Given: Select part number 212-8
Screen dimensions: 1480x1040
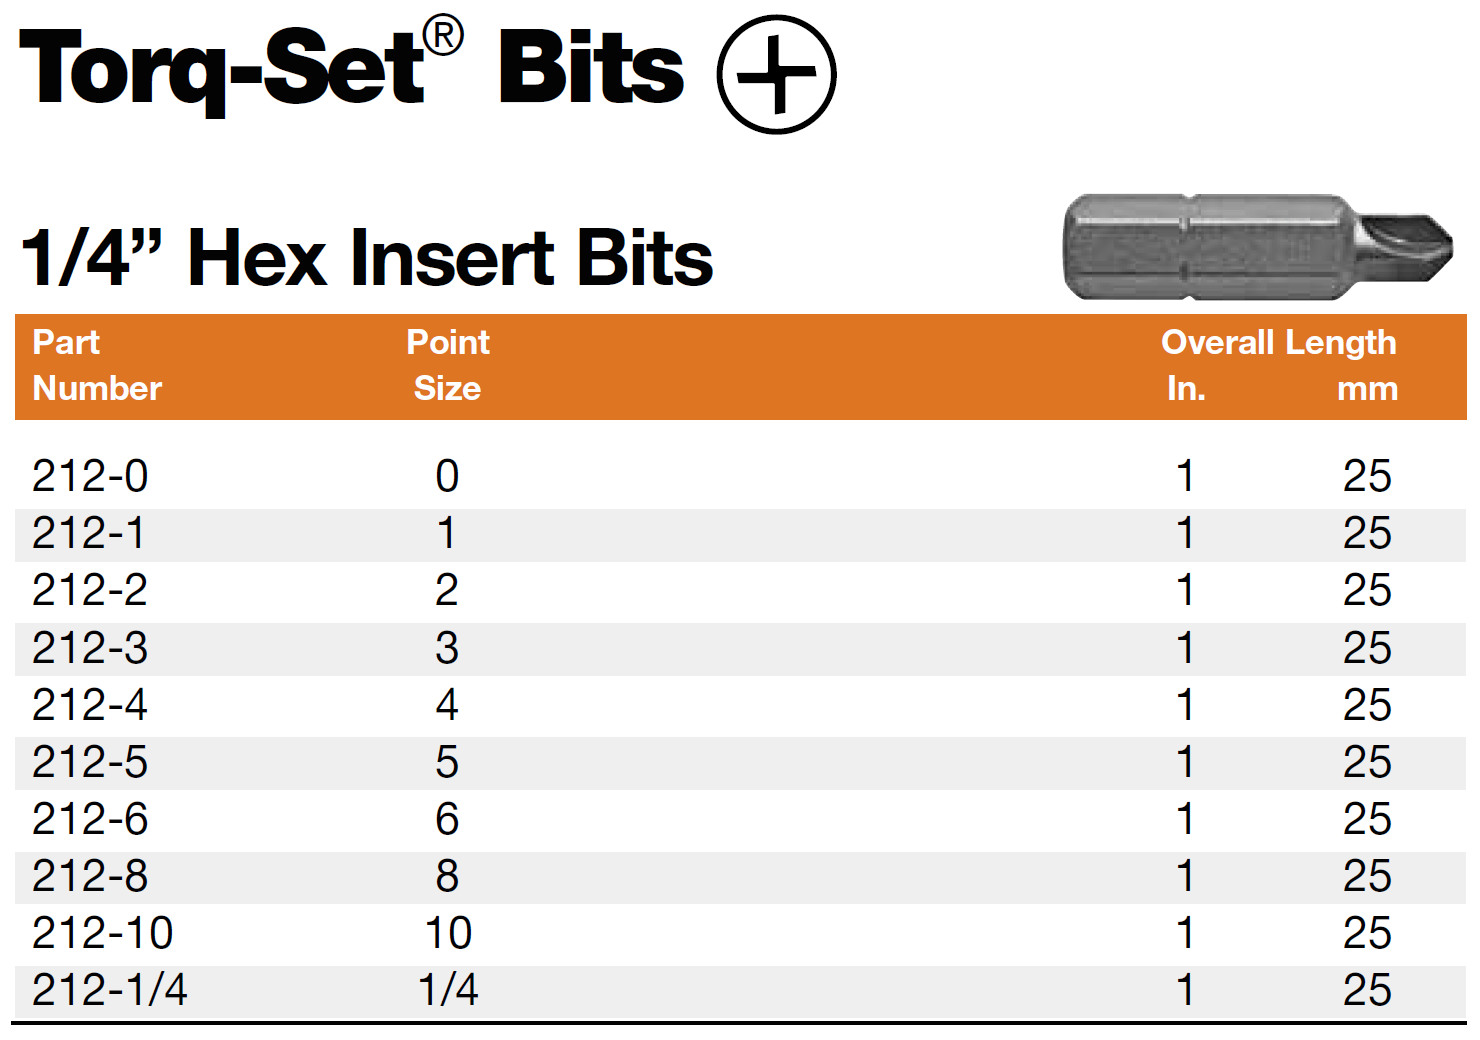Looking at the screenshot, I should pyautogui.click(x=90, y=876).
